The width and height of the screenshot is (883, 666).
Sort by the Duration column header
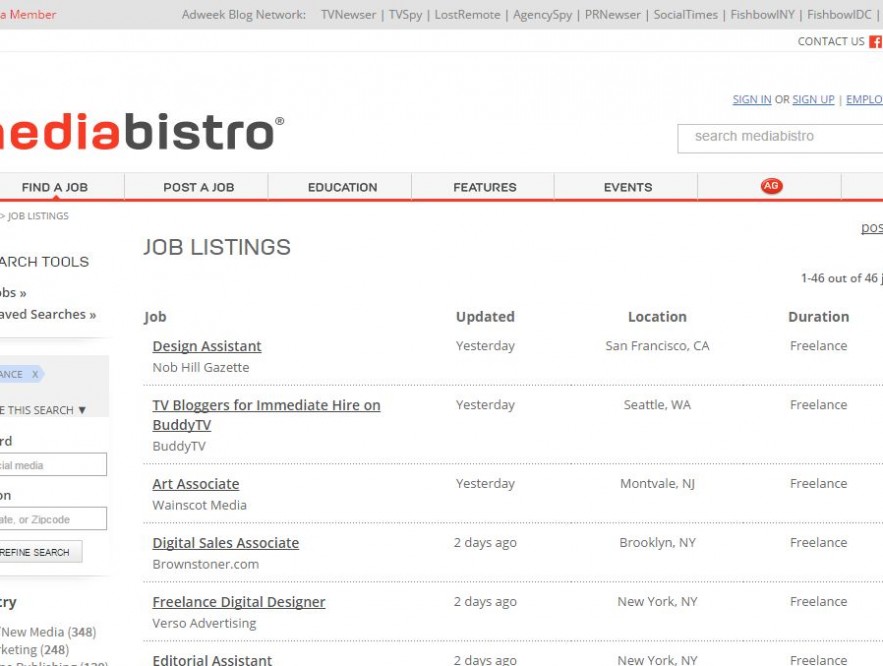tap(818, 317)
